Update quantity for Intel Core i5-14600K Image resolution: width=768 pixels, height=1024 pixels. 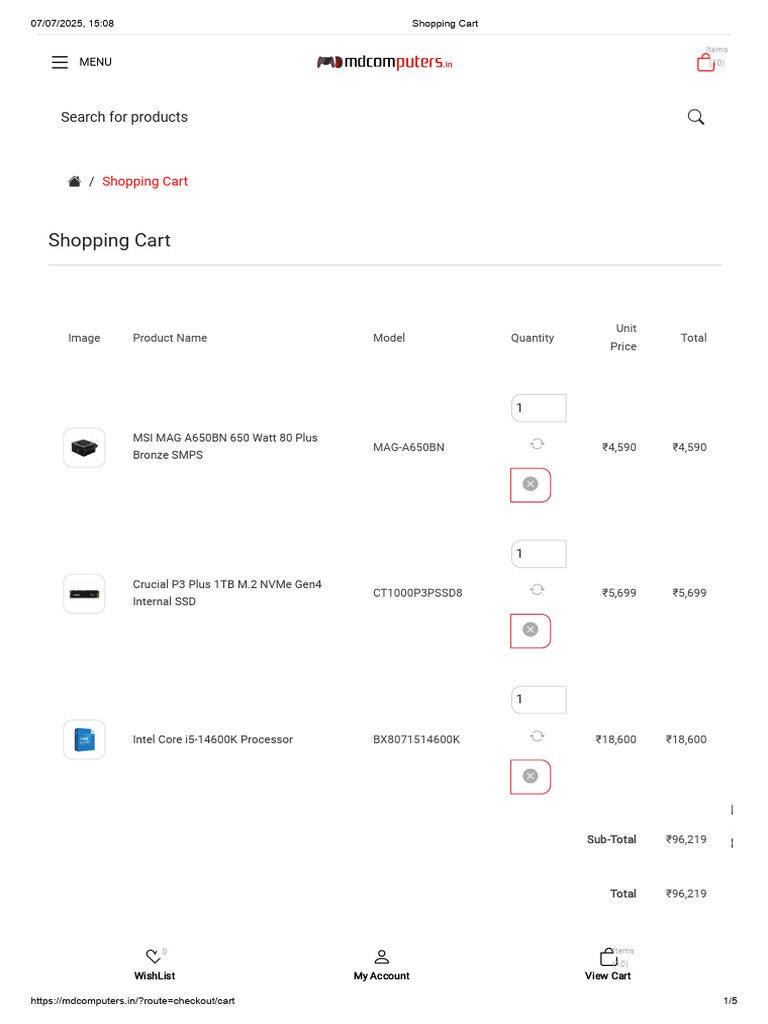pyautogui.click(x=537, y=736)
